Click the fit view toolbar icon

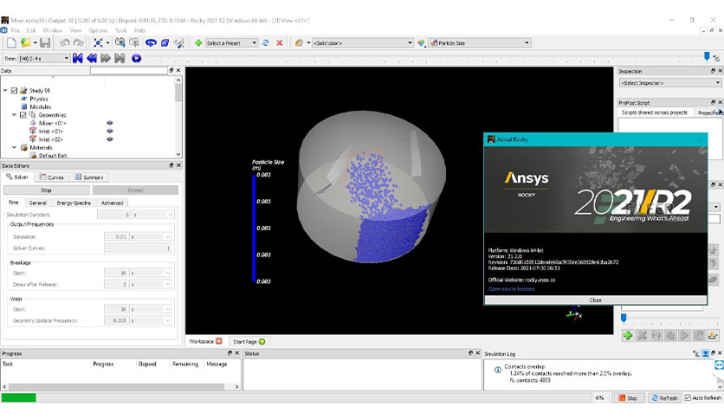(x=100, y=43)
